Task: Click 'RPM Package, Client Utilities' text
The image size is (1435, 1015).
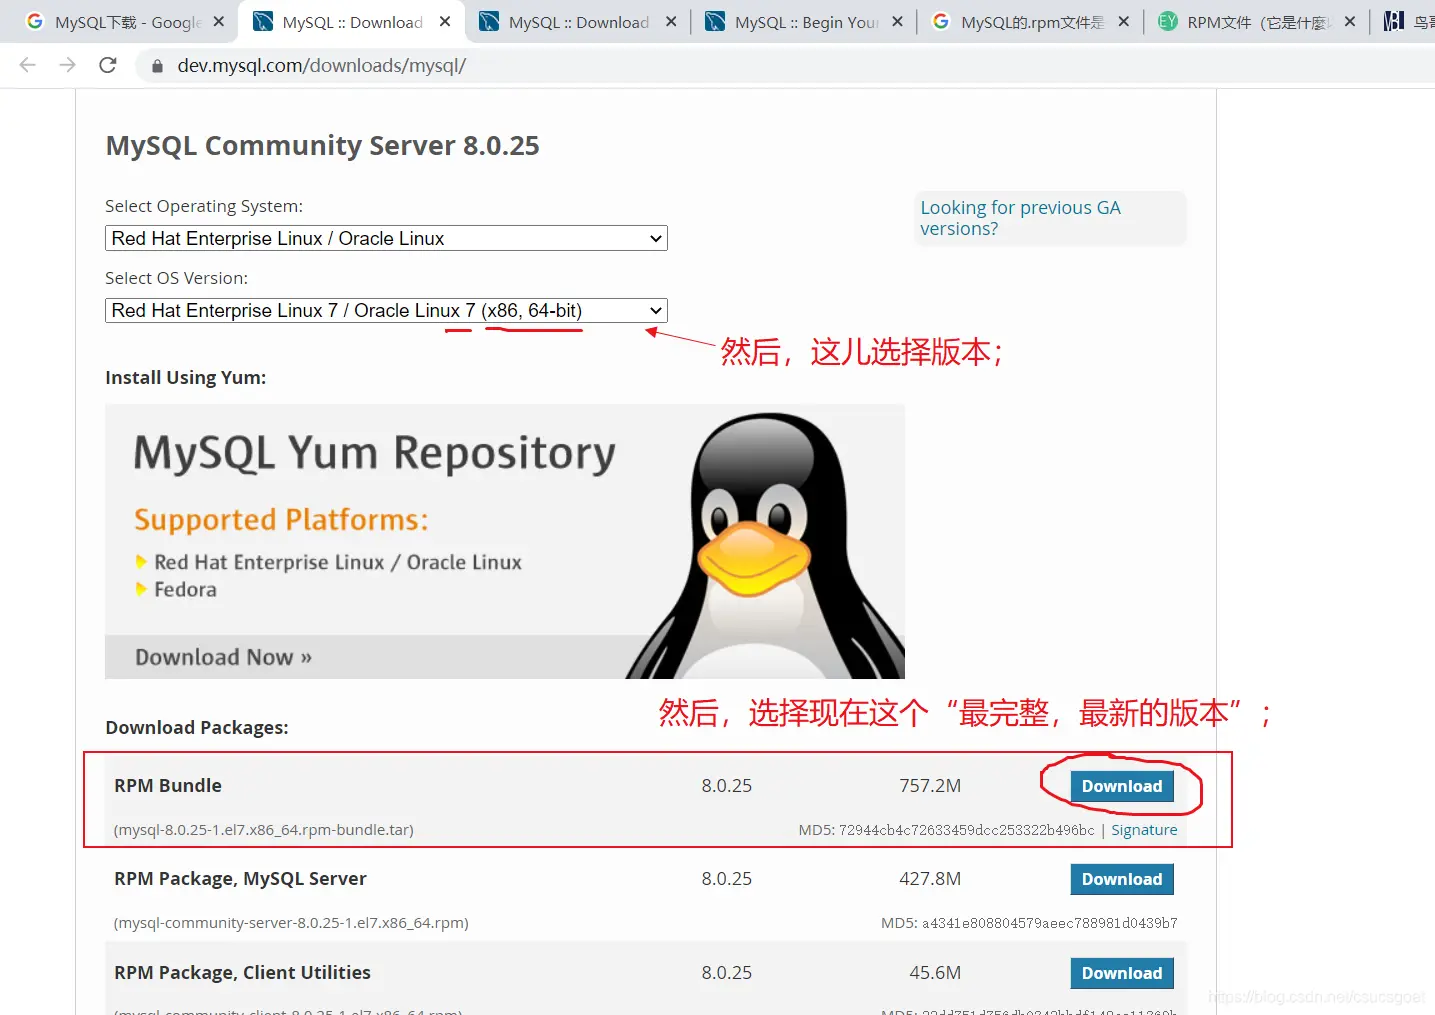Action: pos(242,973)
